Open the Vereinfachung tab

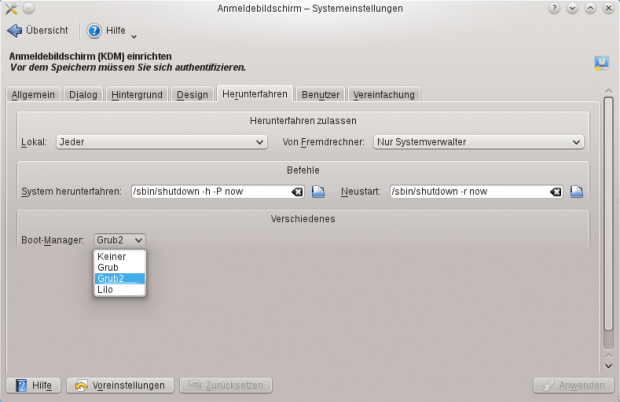384,95
